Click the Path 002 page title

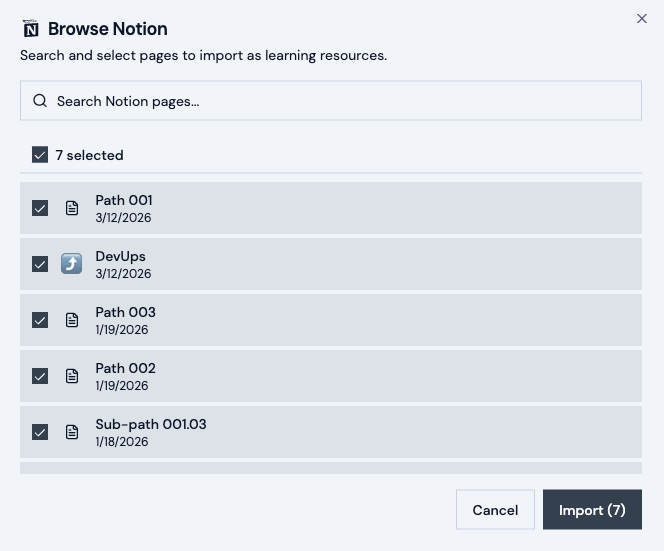(x=125, y=369)
